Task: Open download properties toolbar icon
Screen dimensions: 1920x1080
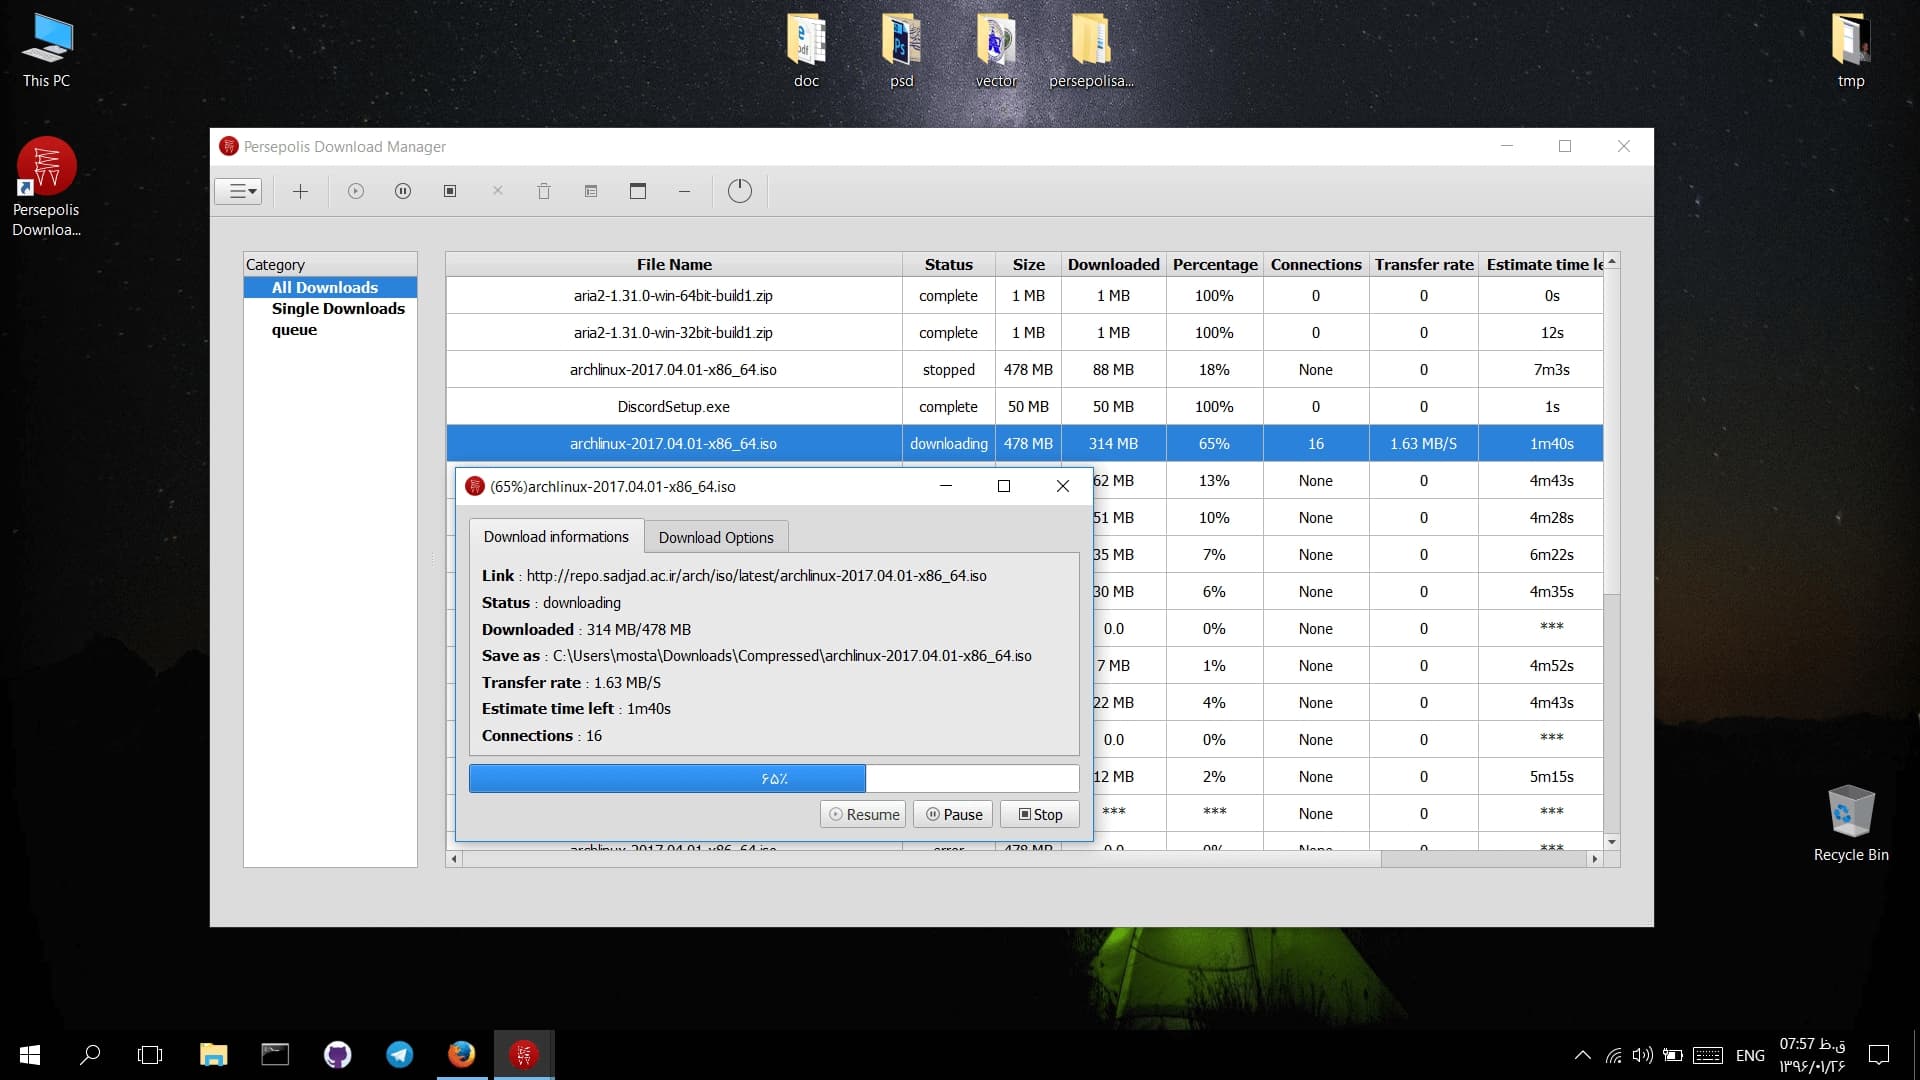Action: [591, 191]
